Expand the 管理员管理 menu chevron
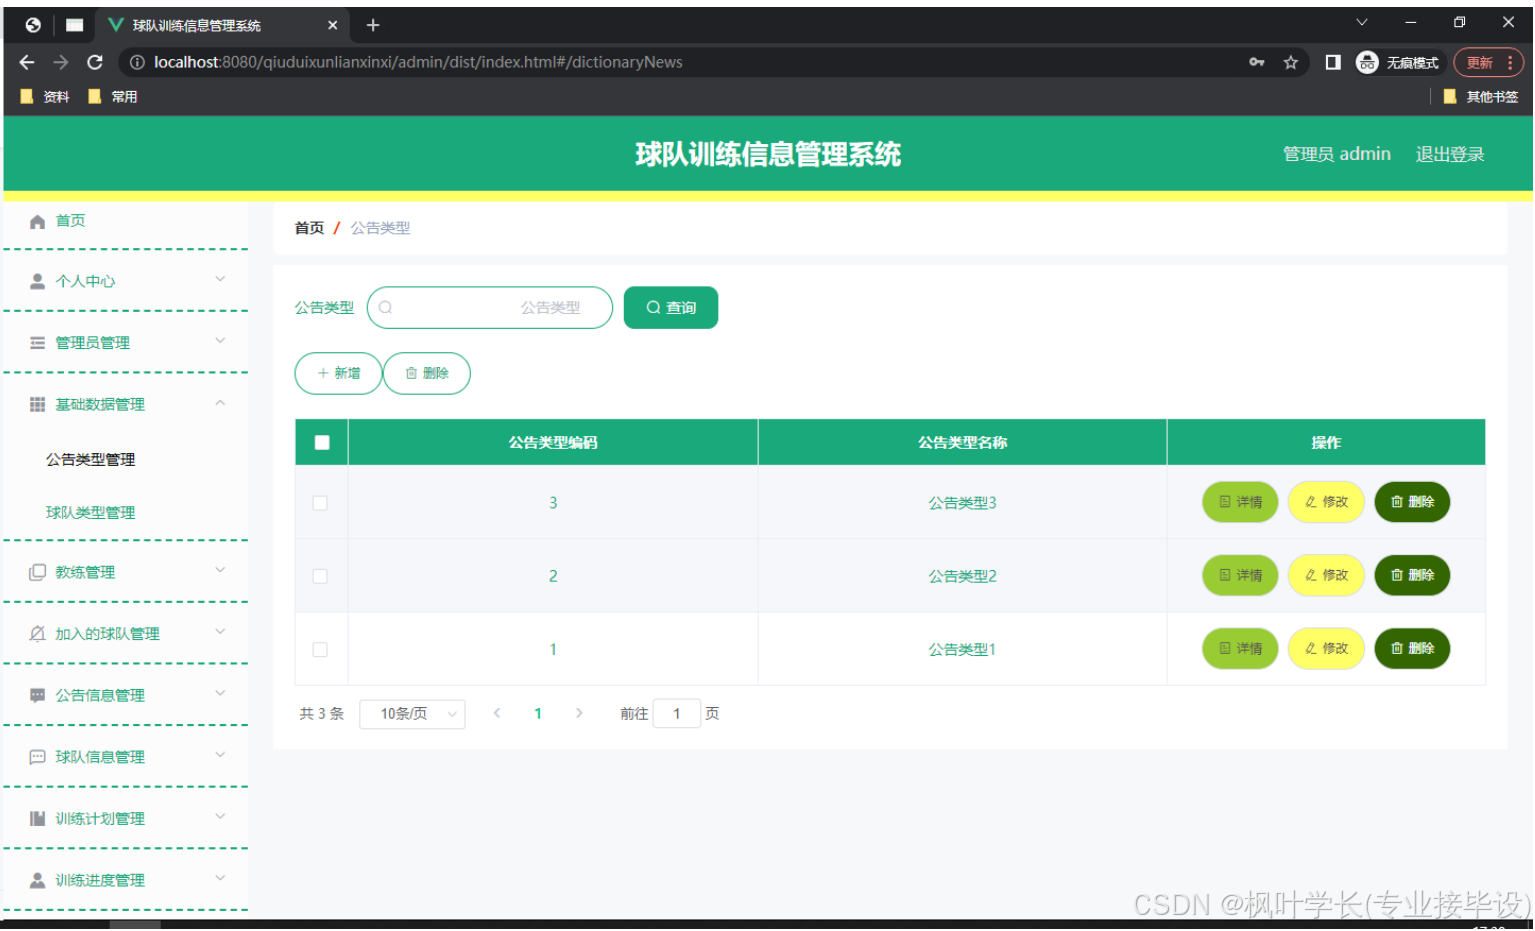 click(x=220, y=341)
